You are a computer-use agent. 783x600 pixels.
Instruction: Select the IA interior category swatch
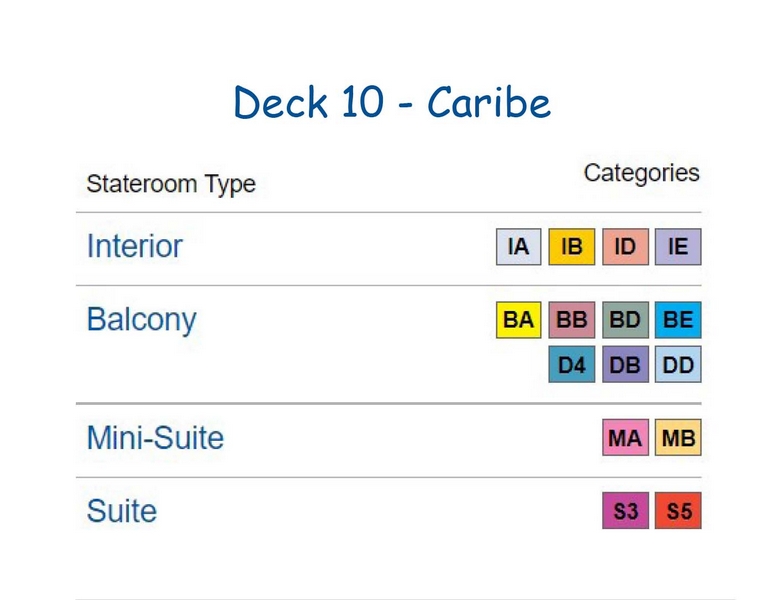(518, 247)
